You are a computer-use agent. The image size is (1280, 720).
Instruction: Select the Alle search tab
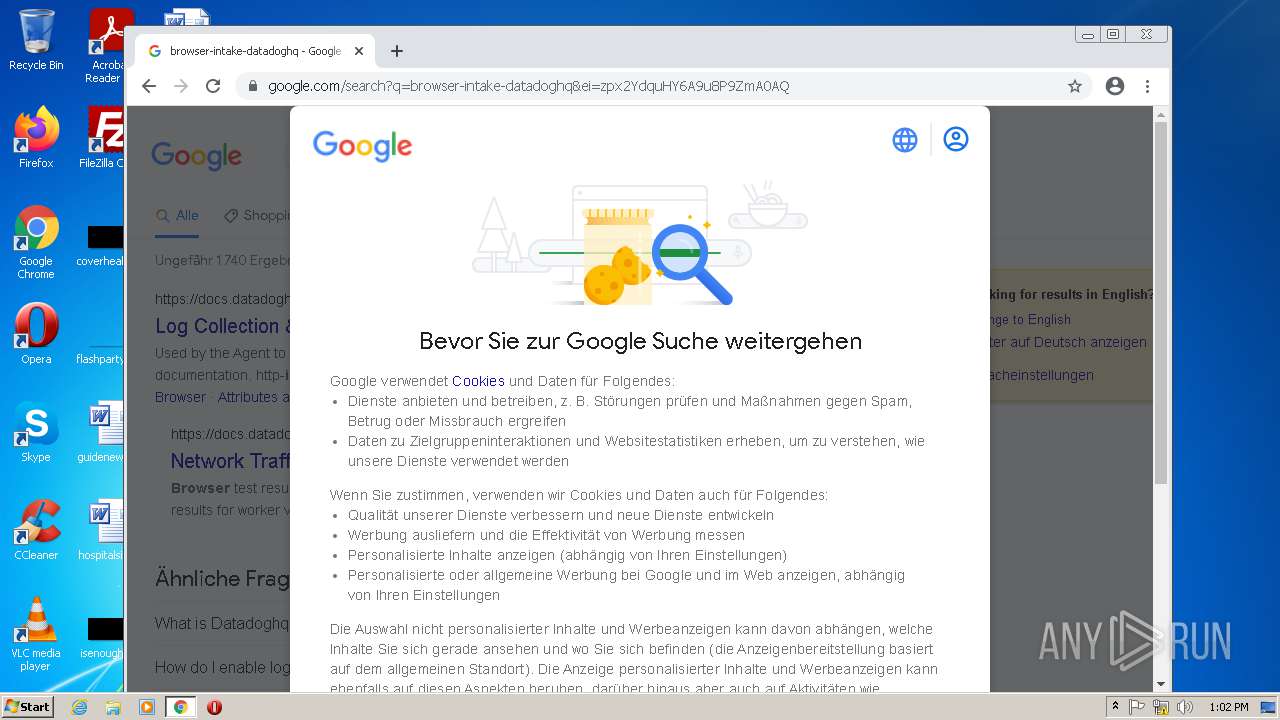pyautogui.click(x=178, y=215)
